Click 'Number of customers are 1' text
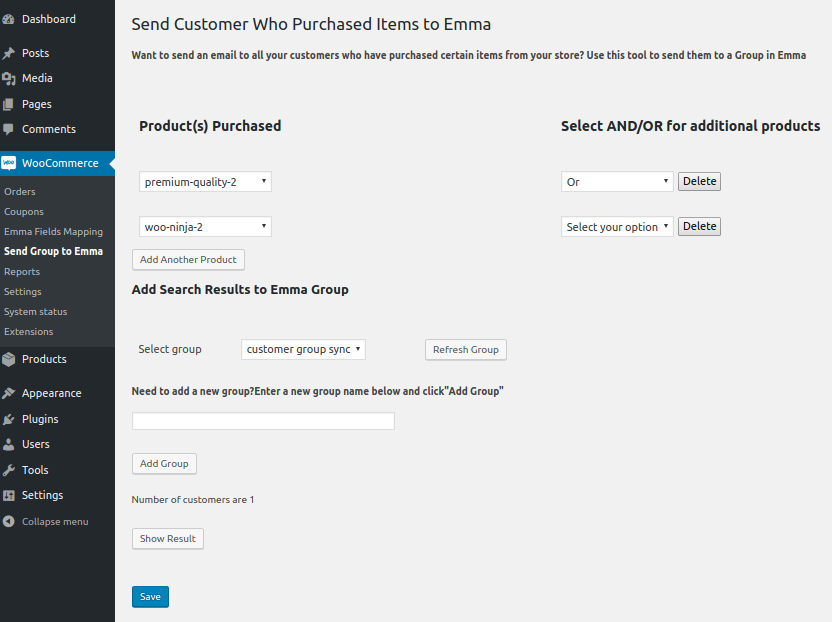The image size is (832, 622). click(x=193, y=500)
